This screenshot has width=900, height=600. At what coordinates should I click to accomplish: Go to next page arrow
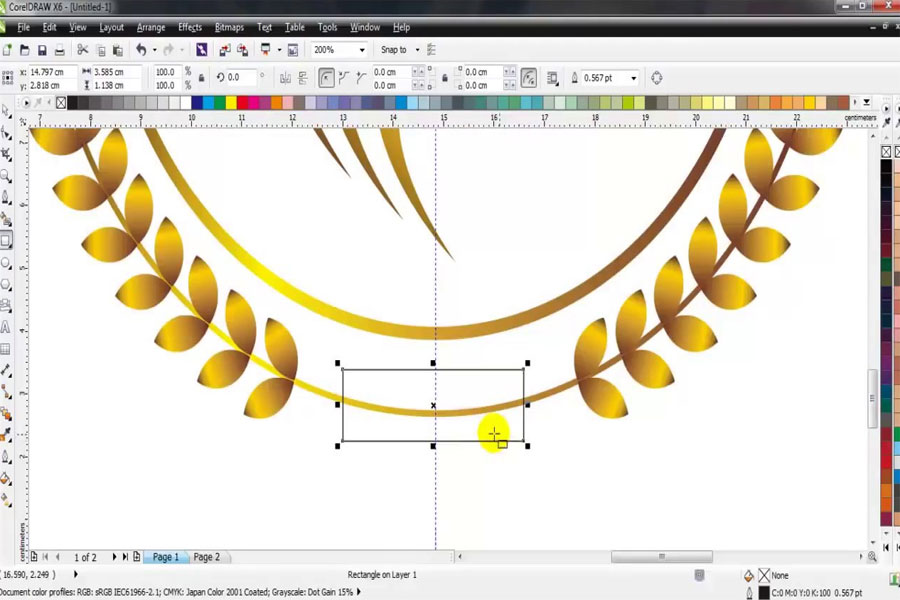point(114,557)
